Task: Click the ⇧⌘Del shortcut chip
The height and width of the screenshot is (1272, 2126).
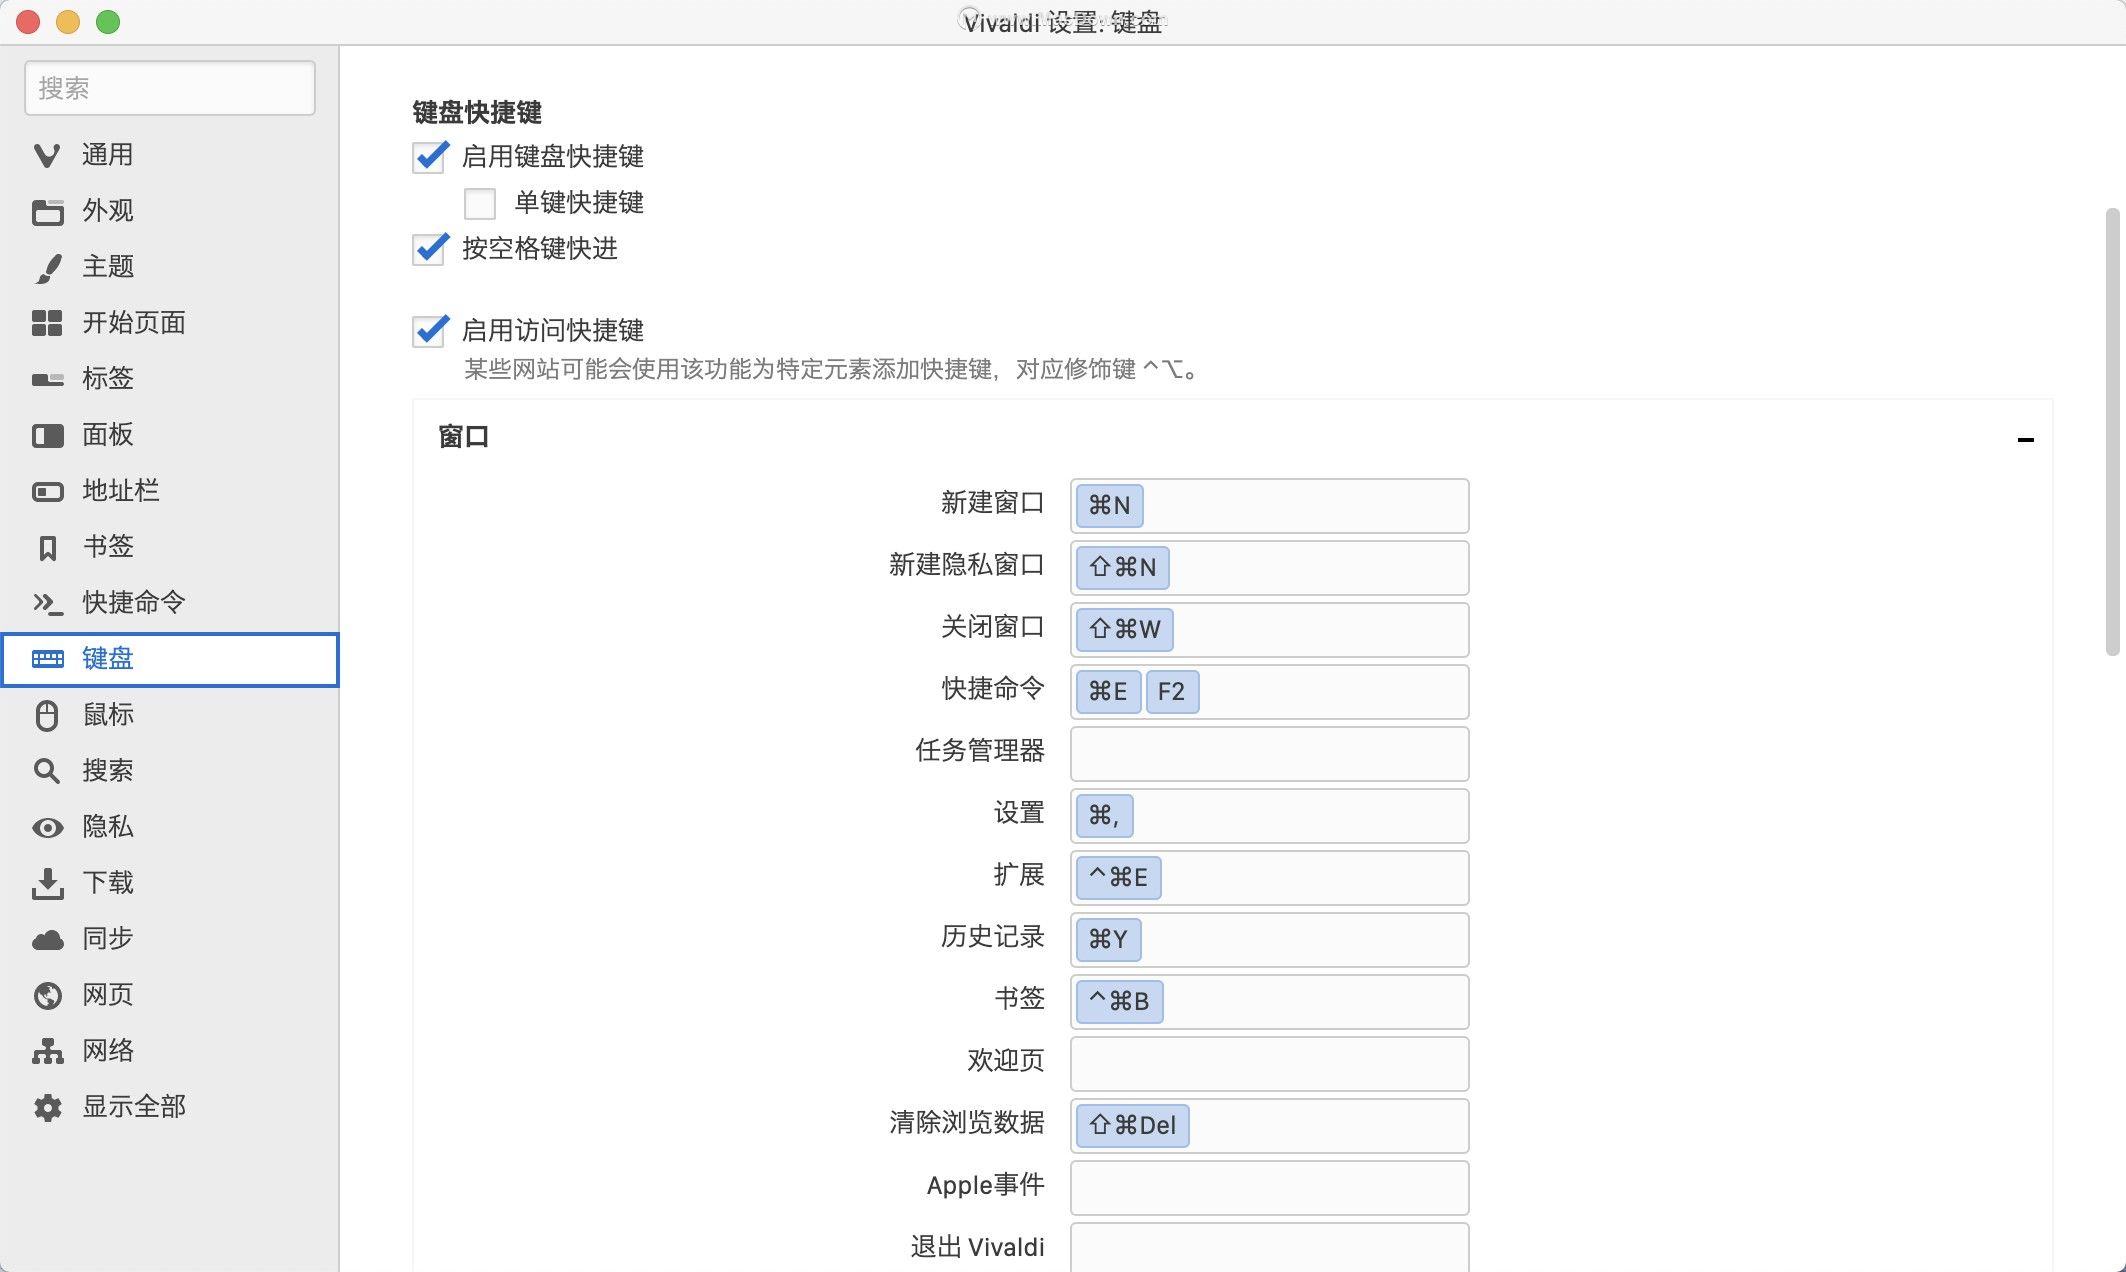Action: 1132,1126
